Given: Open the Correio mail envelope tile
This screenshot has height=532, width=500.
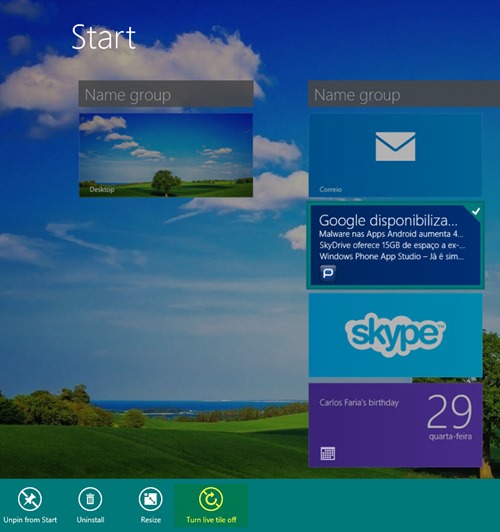Looking at the screenshot, I should click(x=395, y=155).
